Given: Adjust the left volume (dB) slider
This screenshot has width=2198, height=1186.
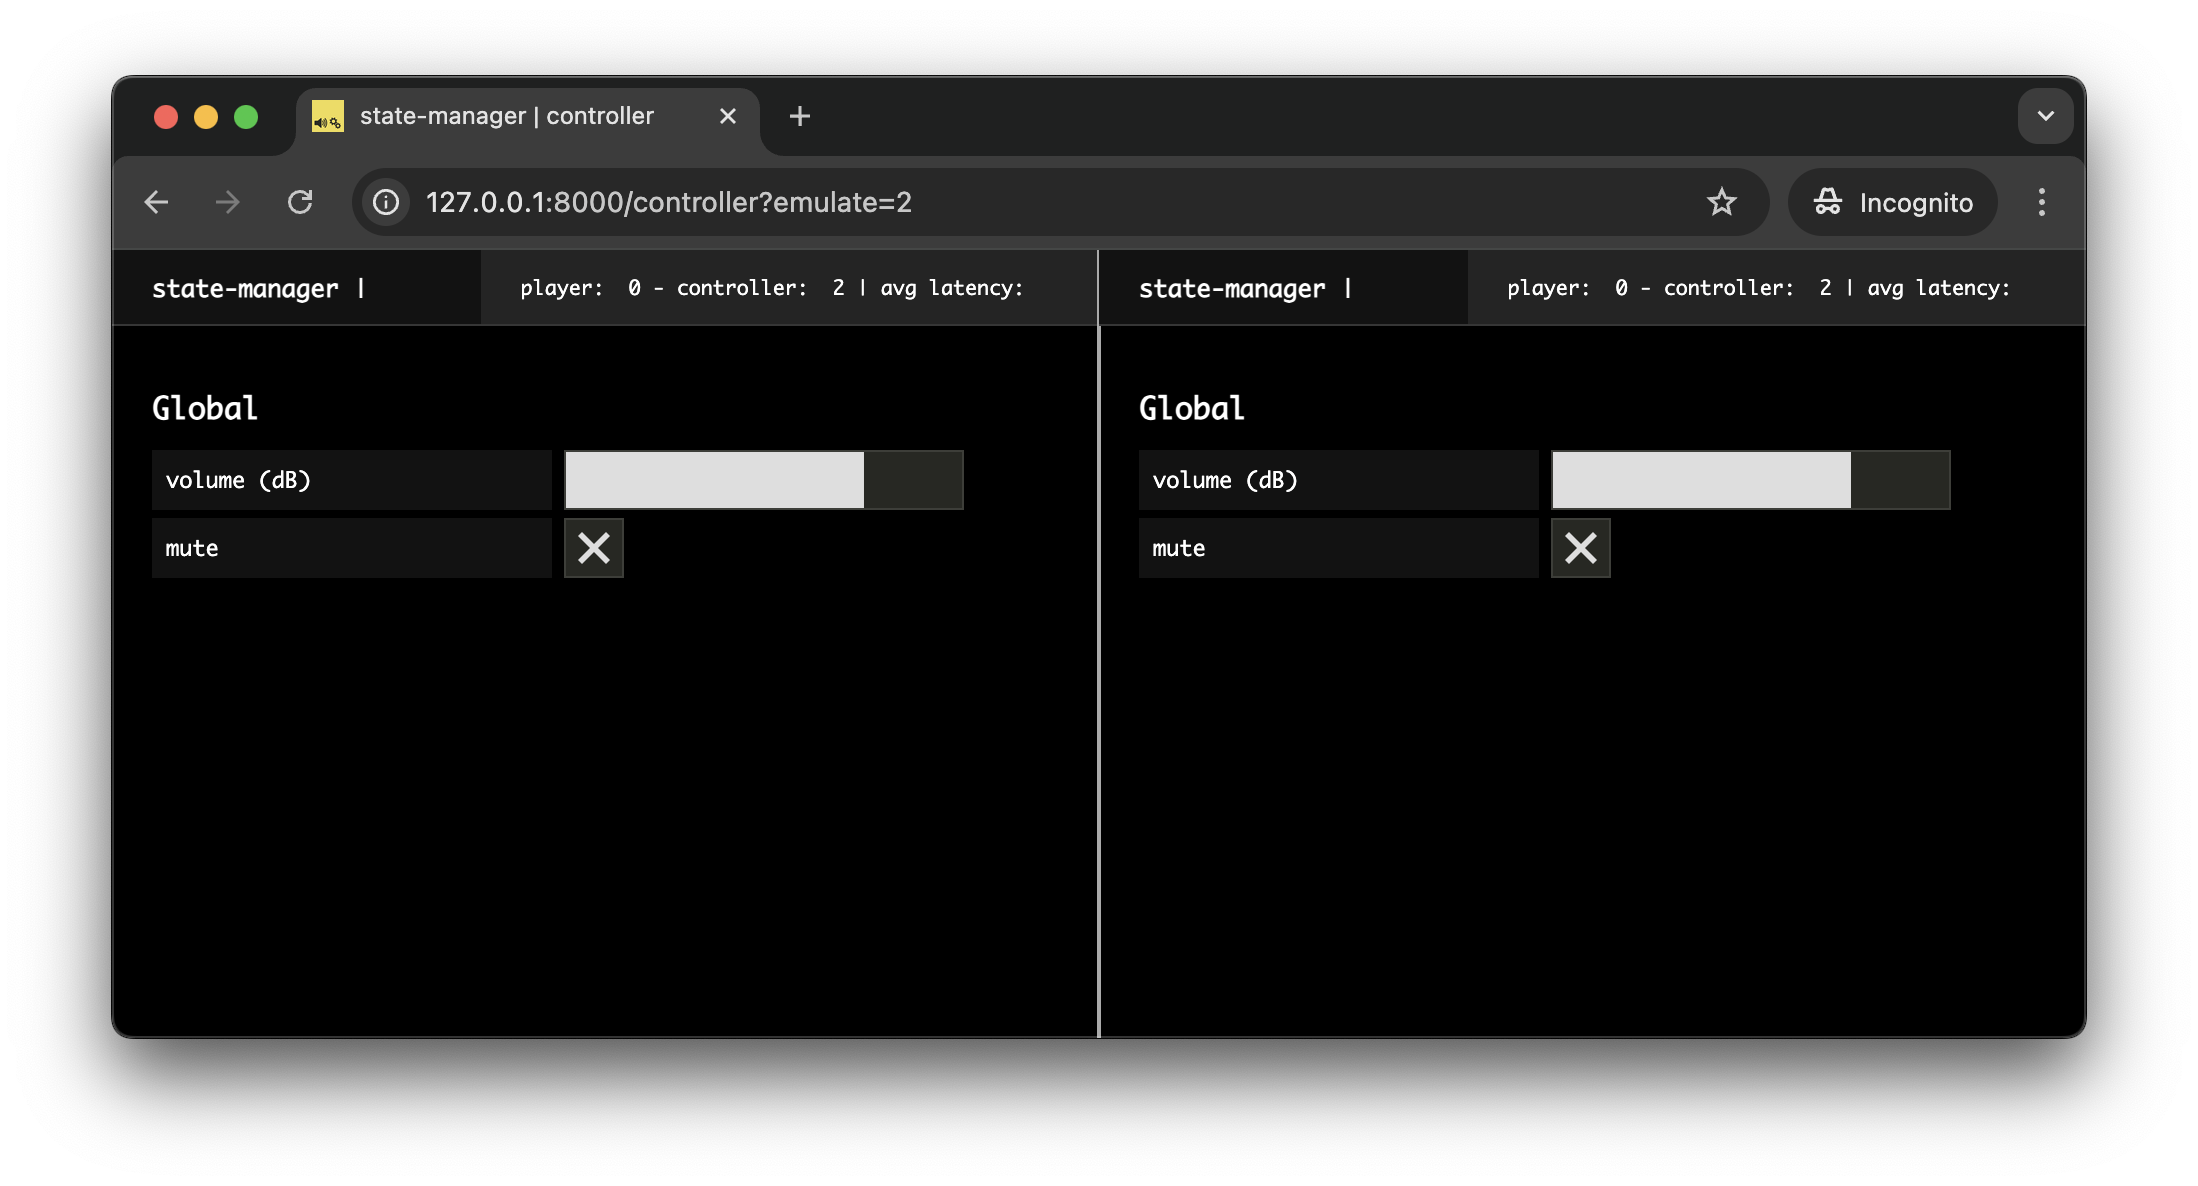Looking at the screenshot, I should click(763, 480).
